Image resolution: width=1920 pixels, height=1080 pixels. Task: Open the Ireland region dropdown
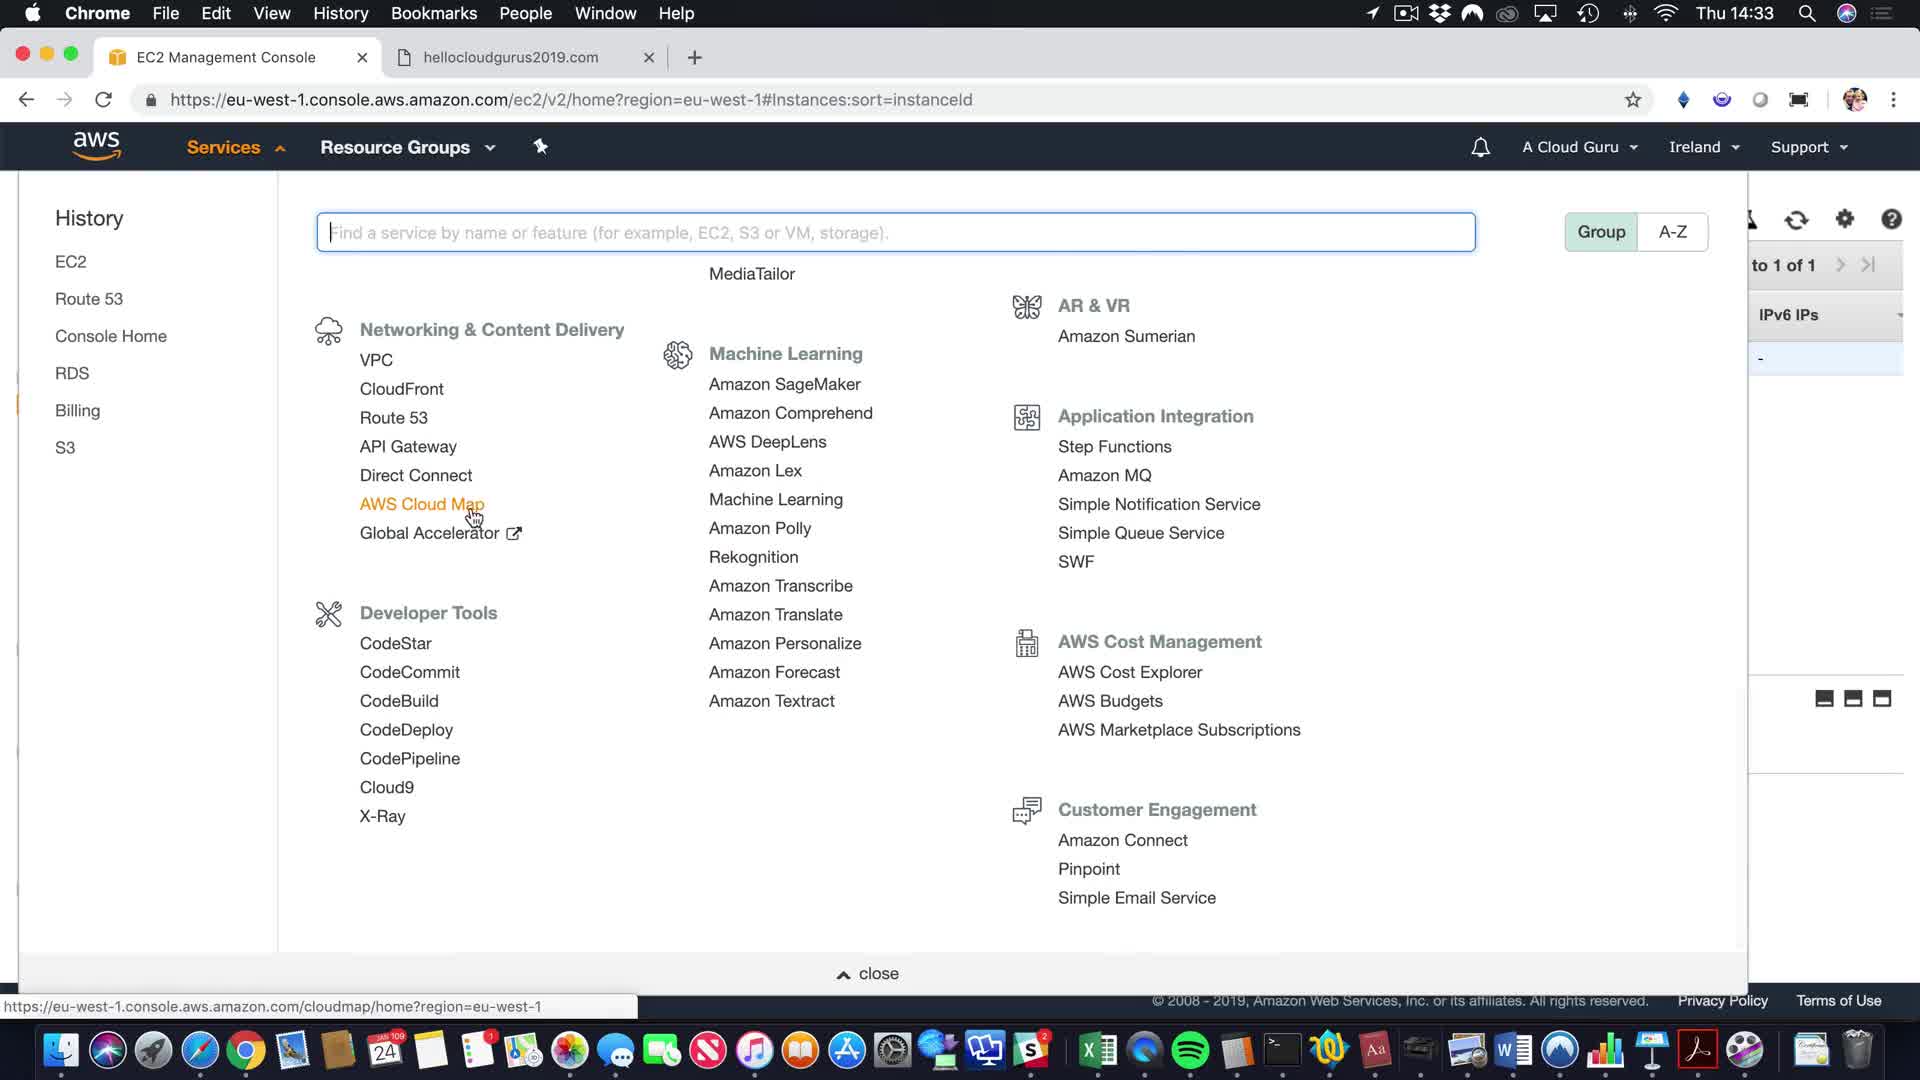1704,147
